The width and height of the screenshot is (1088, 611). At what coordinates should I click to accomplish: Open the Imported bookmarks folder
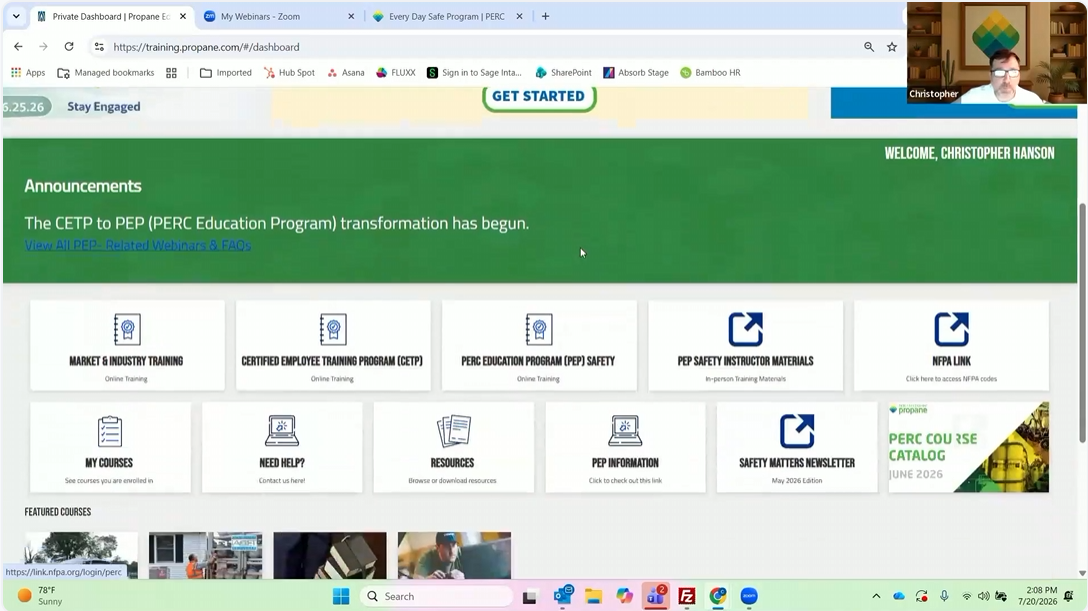pyautogui.click(x=226, y=72)
